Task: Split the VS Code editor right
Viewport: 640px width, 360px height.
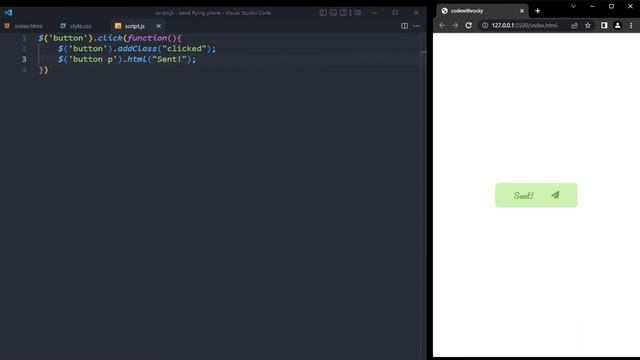Action: (x=404, y=26)
